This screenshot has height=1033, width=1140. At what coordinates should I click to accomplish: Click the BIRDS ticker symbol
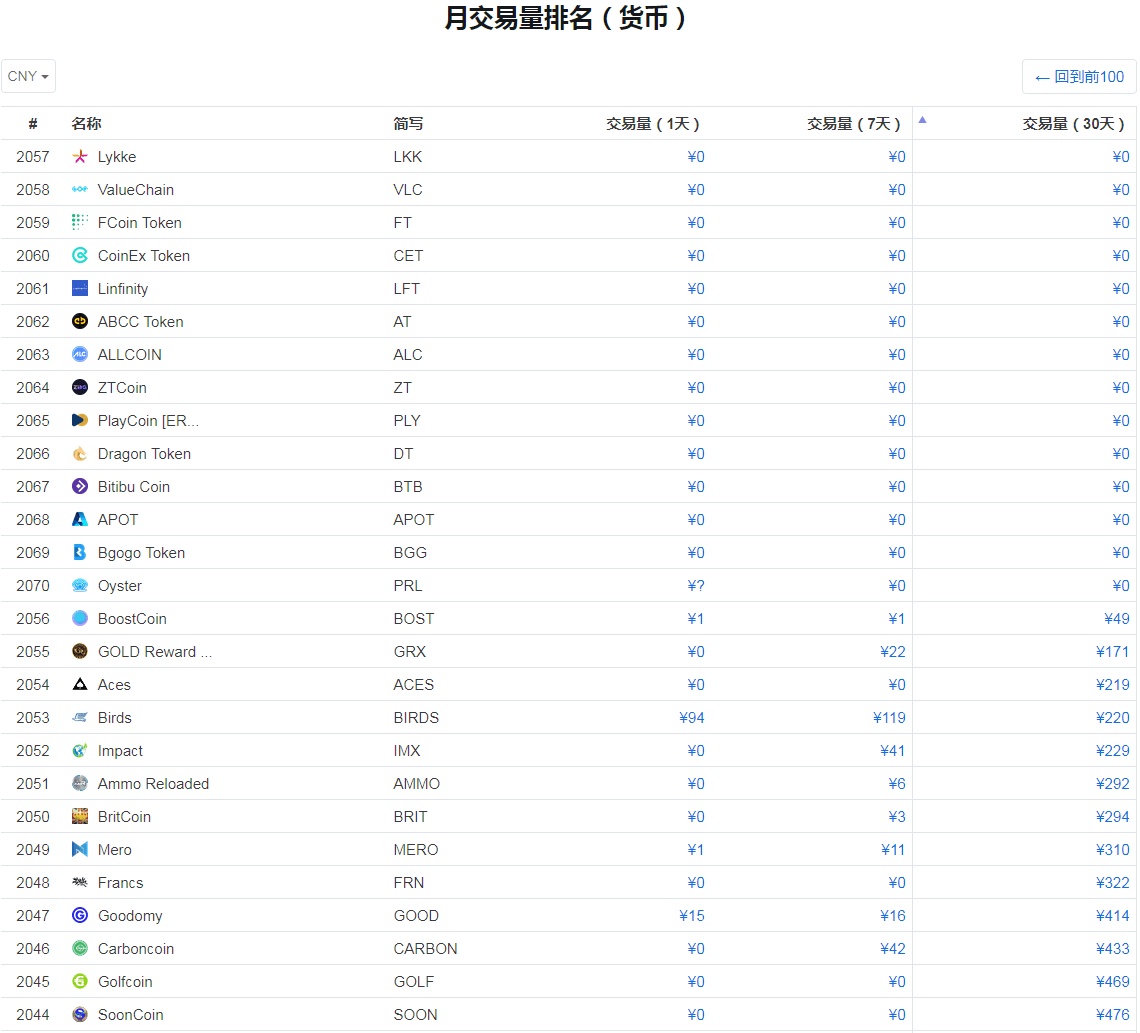click(x=416, y=718)
